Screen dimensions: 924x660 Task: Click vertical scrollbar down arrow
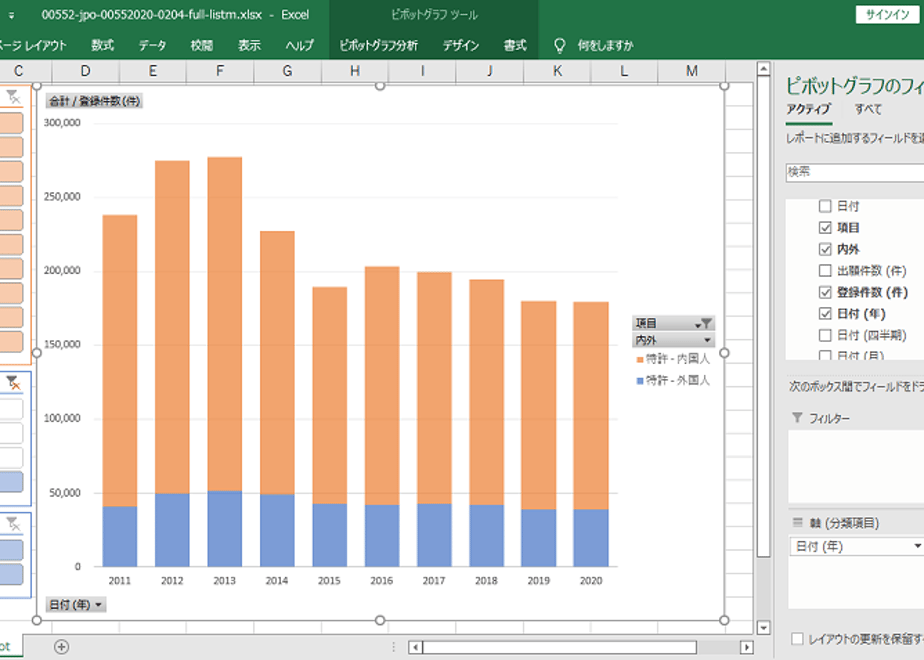[x=763, y=627]
